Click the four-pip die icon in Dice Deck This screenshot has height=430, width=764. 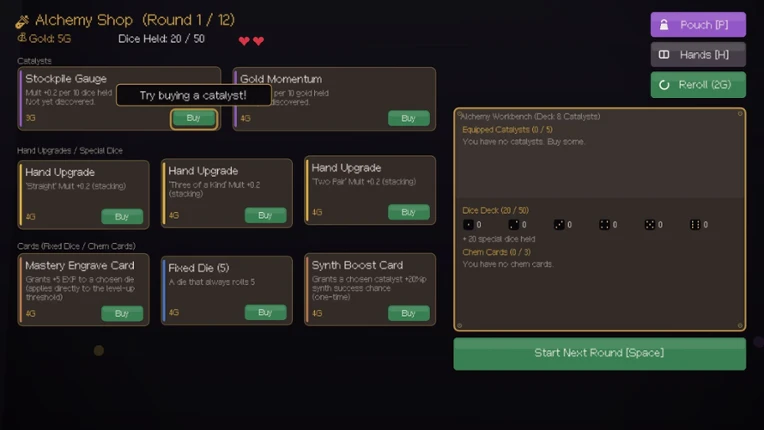pyautogui.click(x=604, y=224)
